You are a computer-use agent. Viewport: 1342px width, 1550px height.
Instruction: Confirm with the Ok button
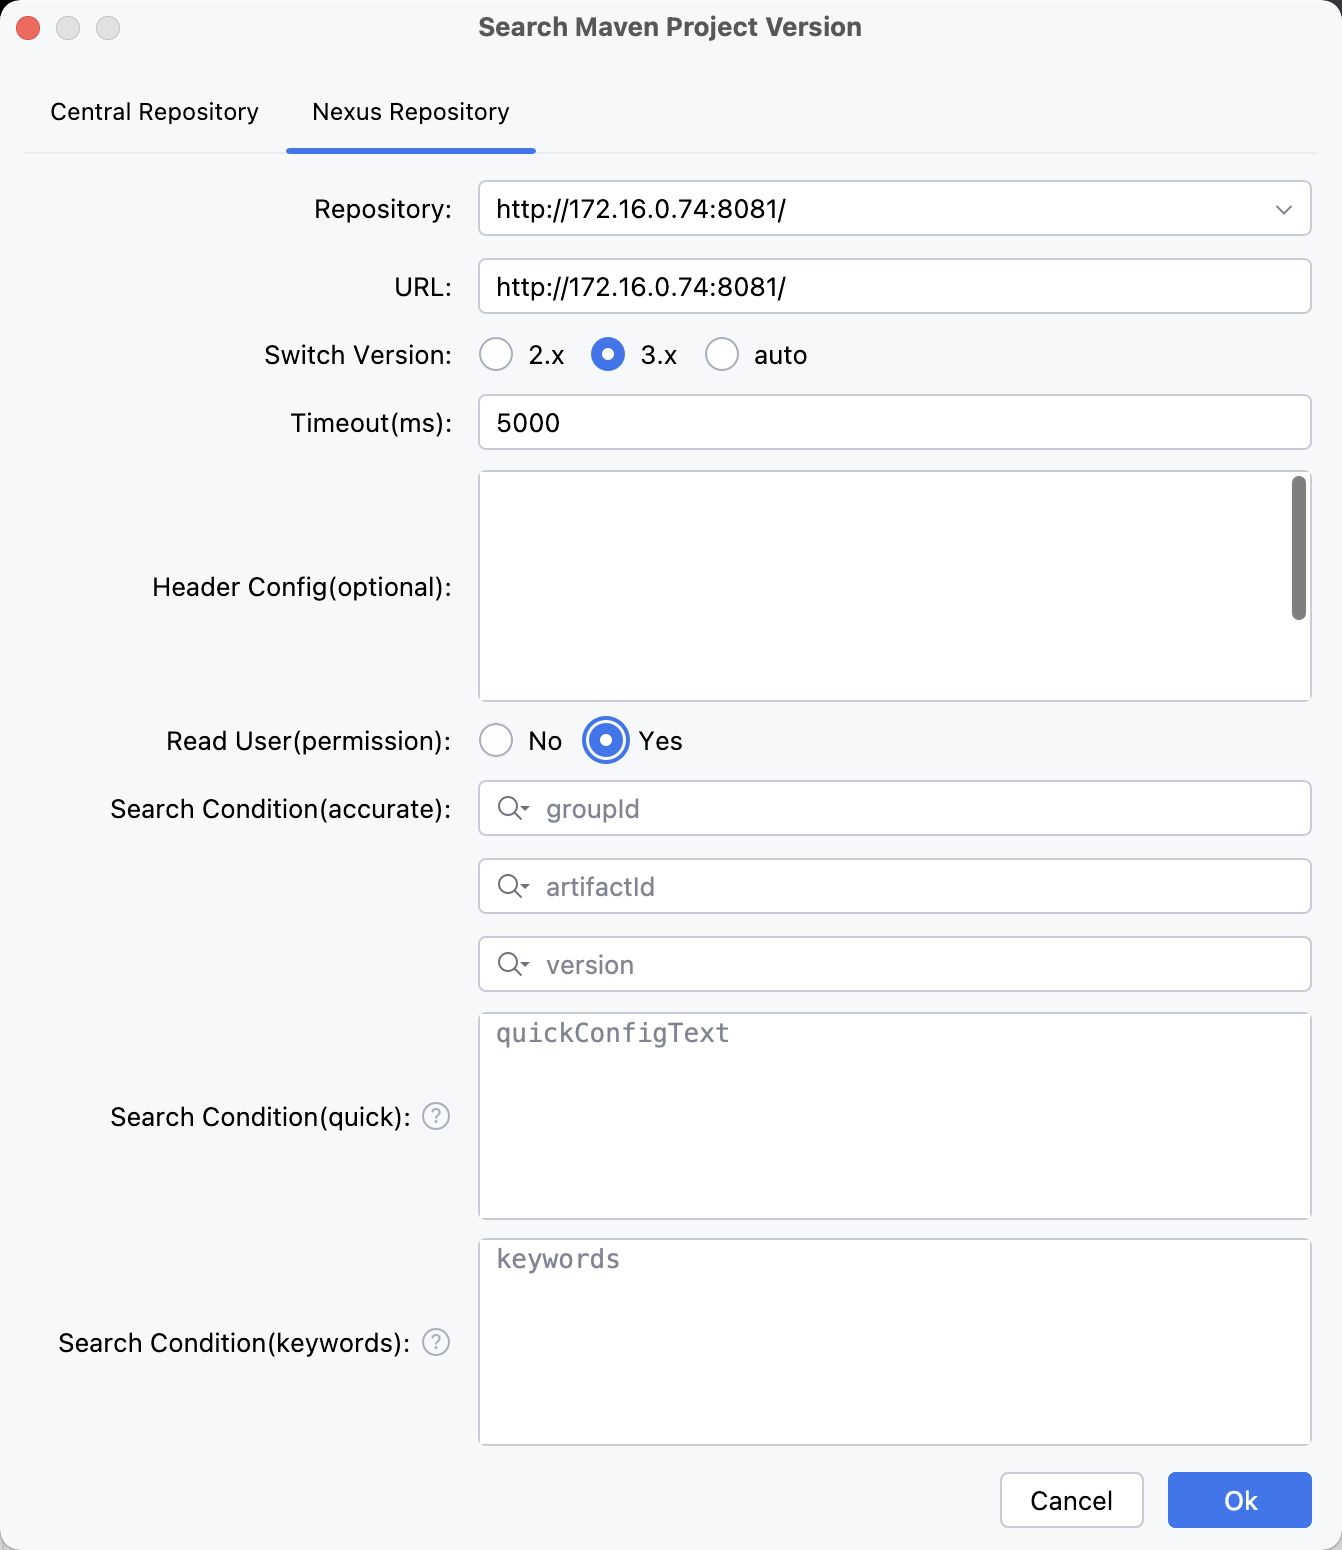point(1239,1500)
